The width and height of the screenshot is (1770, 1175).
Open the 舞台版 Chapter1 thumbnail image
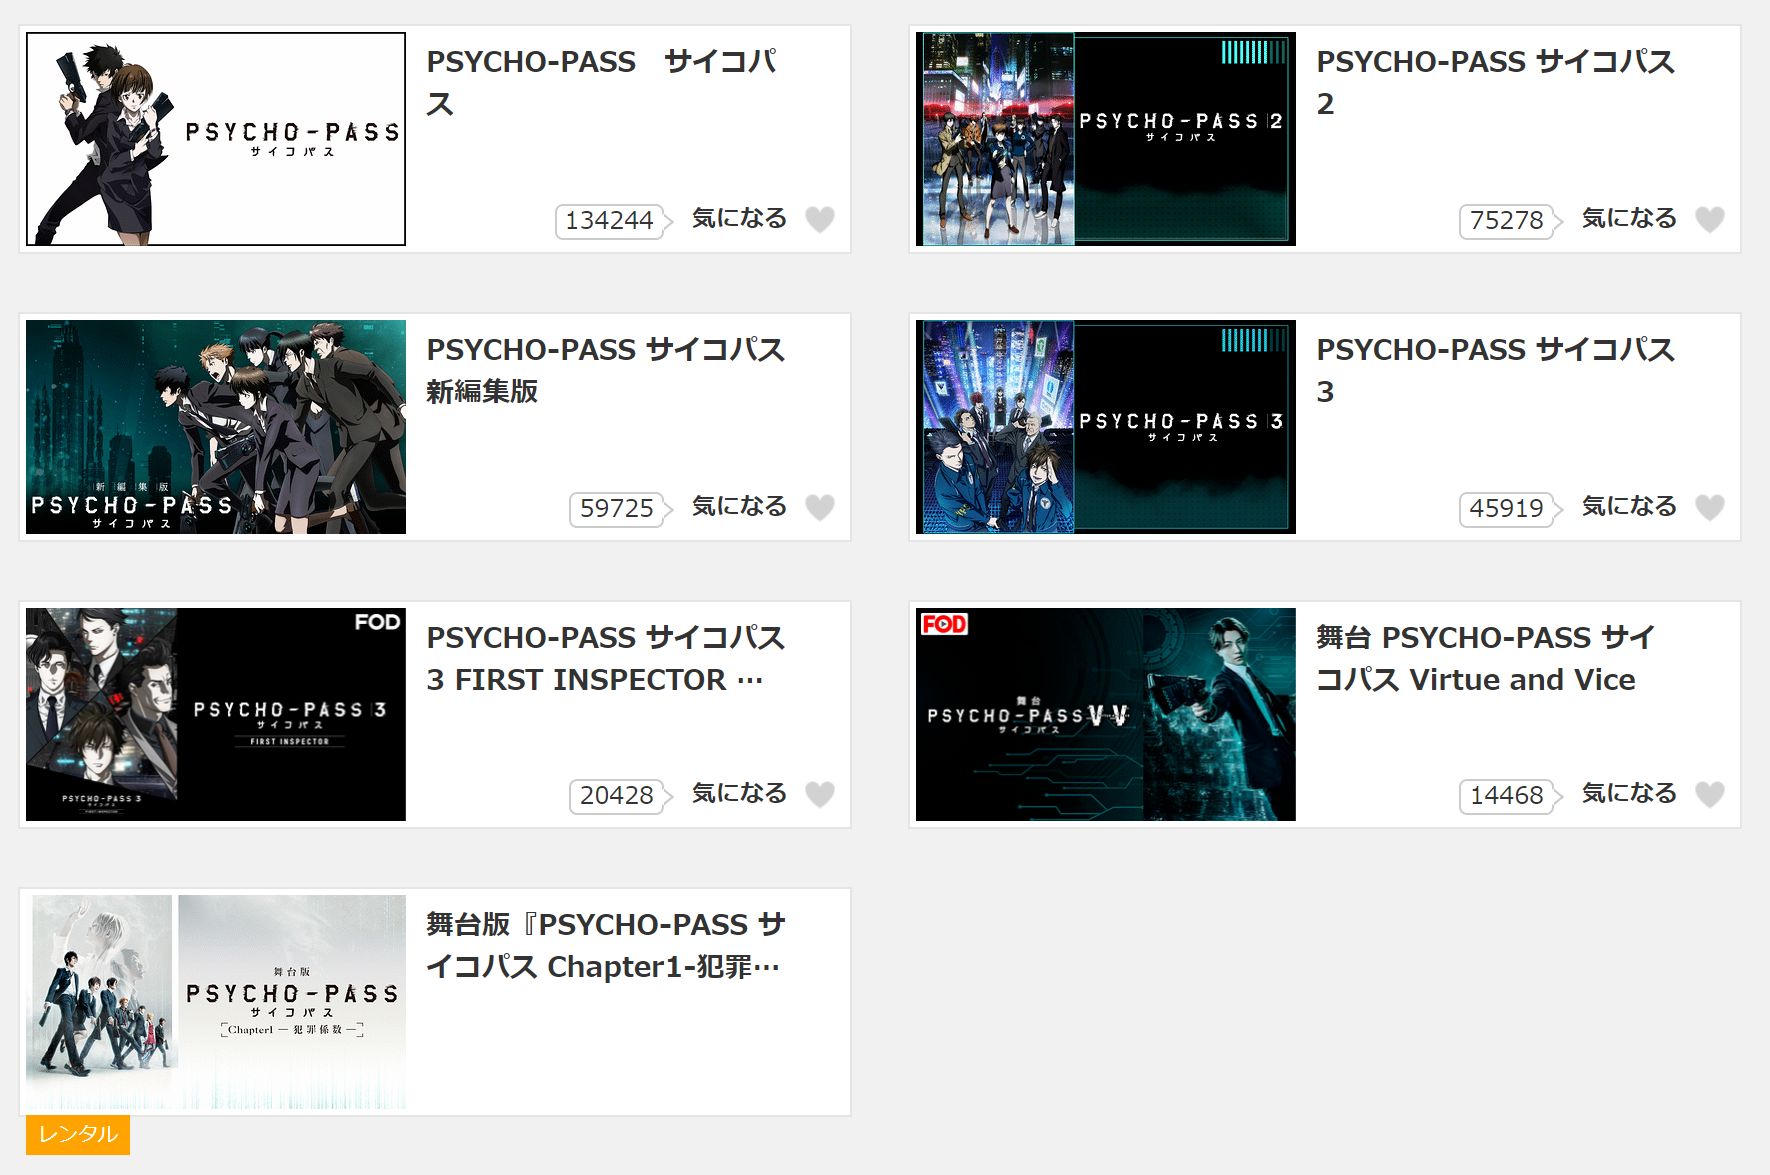(216, 1002)
